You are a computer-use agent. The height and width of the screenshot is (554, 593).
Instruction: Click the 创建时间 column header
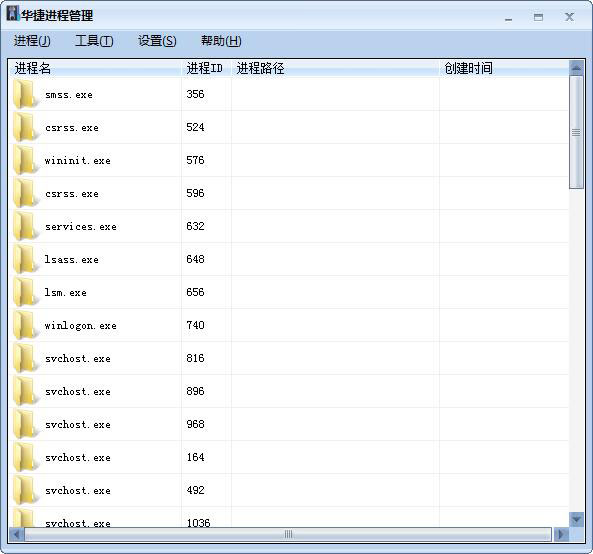(x=504, y=68)
